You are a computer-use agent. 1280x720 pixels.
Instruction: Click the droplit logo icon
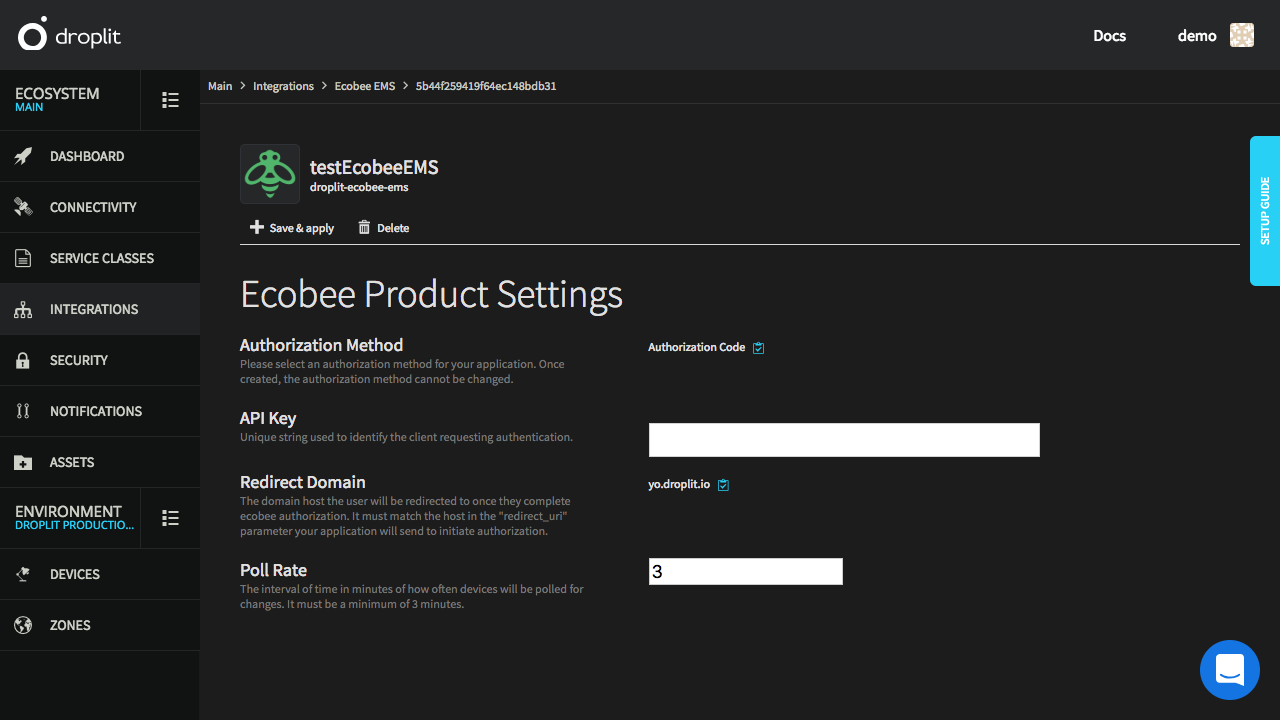pyautogui.click(x=32, y=34)
